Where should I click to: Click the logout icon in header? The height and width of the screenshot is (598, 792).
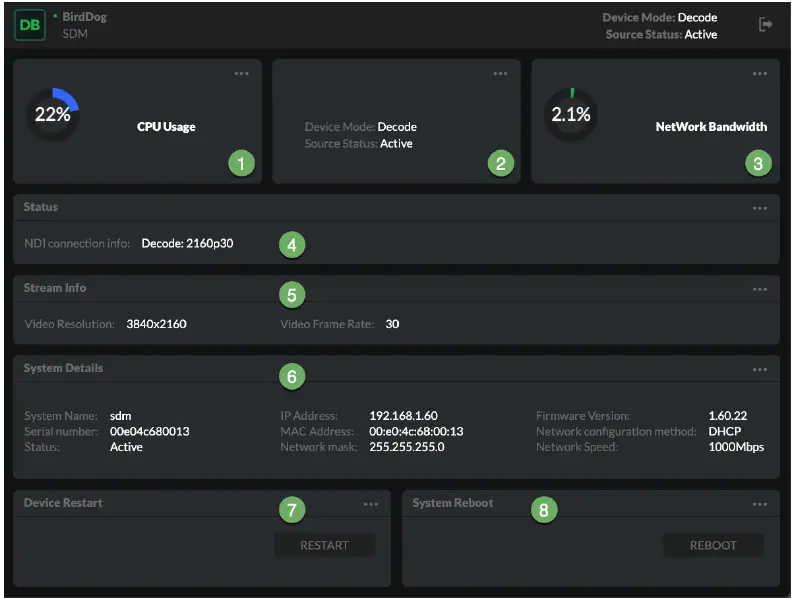point(765,24)
